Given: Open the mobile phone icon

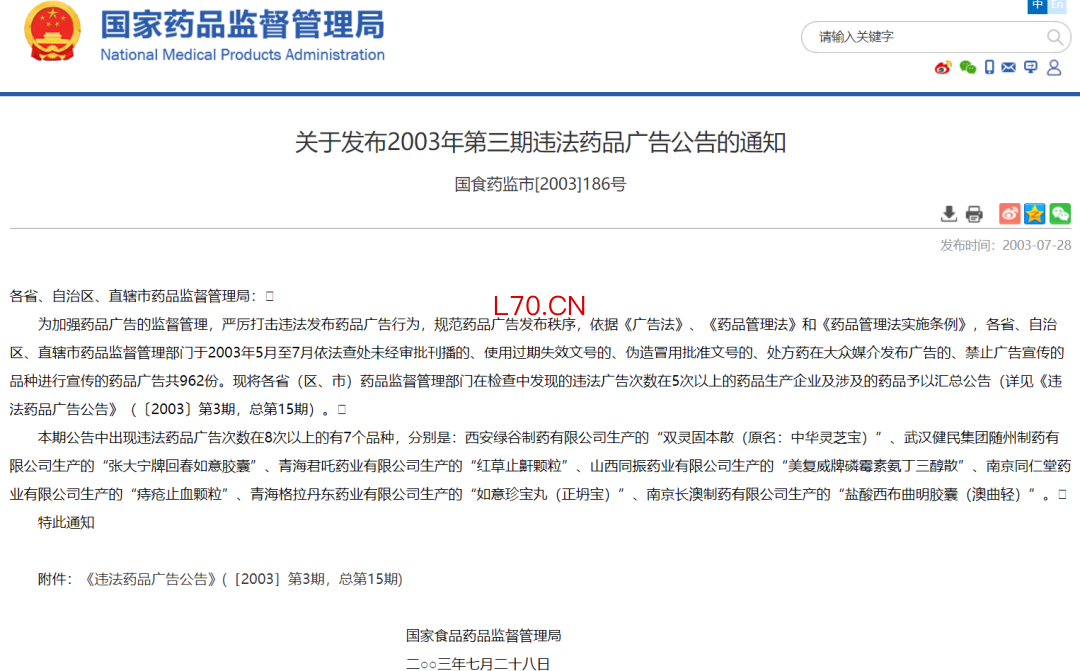Looking at the screenshot, I should pos(989,68).
